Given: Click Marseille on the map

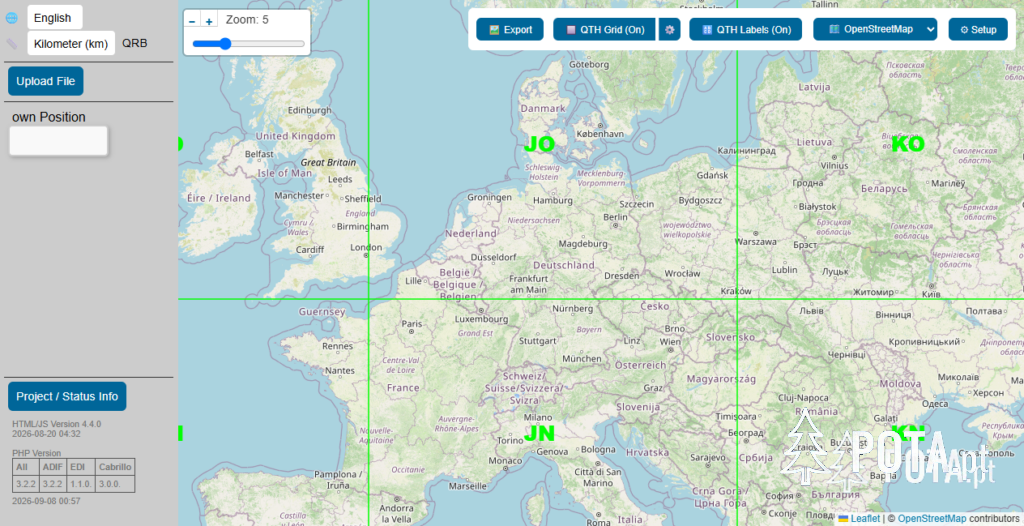Looking at the screenshot, I should click(468, 486).
